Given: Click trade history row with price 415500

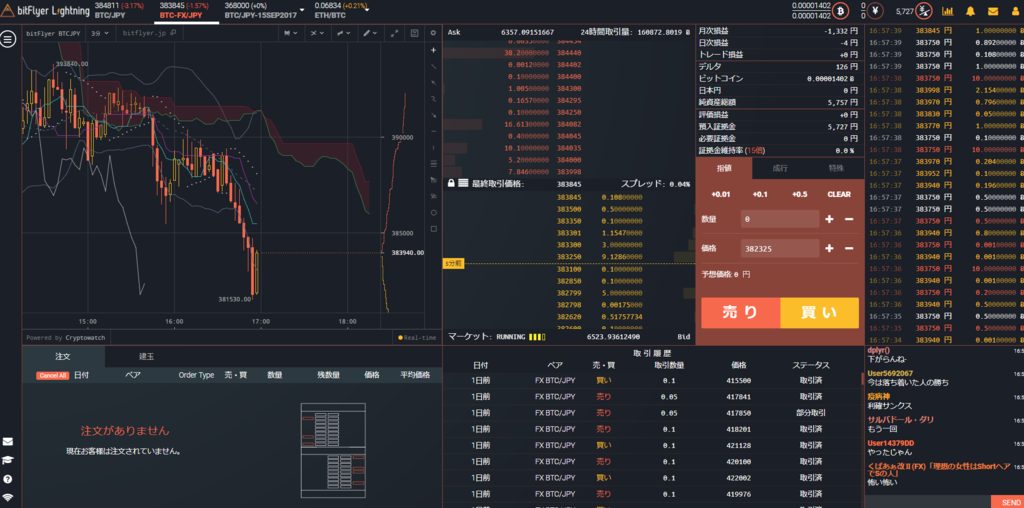Looking at the screenshot, I should pos(653,381).
